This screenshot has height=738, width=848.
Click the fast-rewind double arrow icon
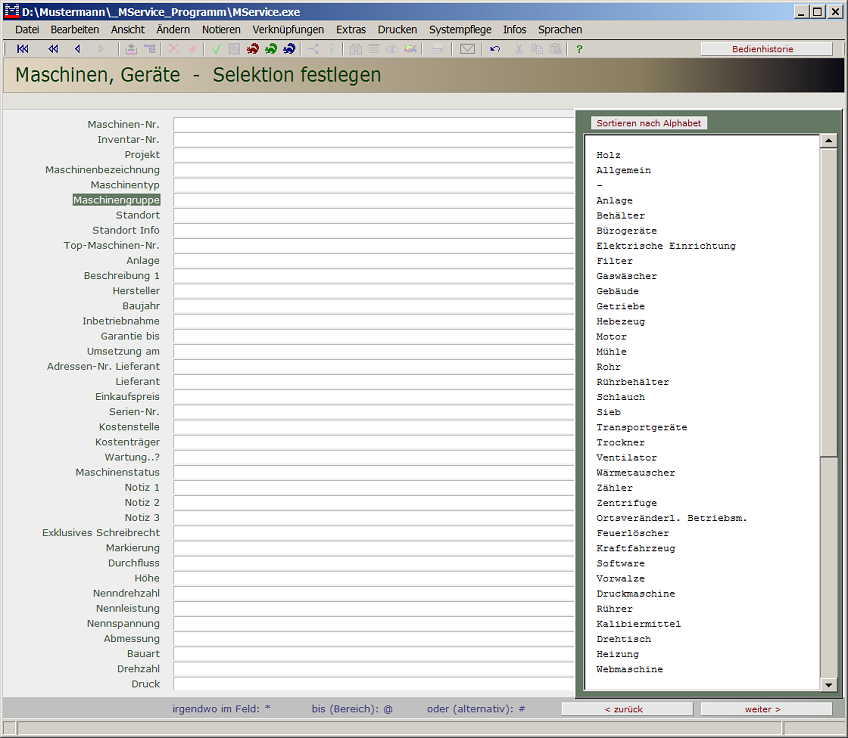click(x=53, y=49)
